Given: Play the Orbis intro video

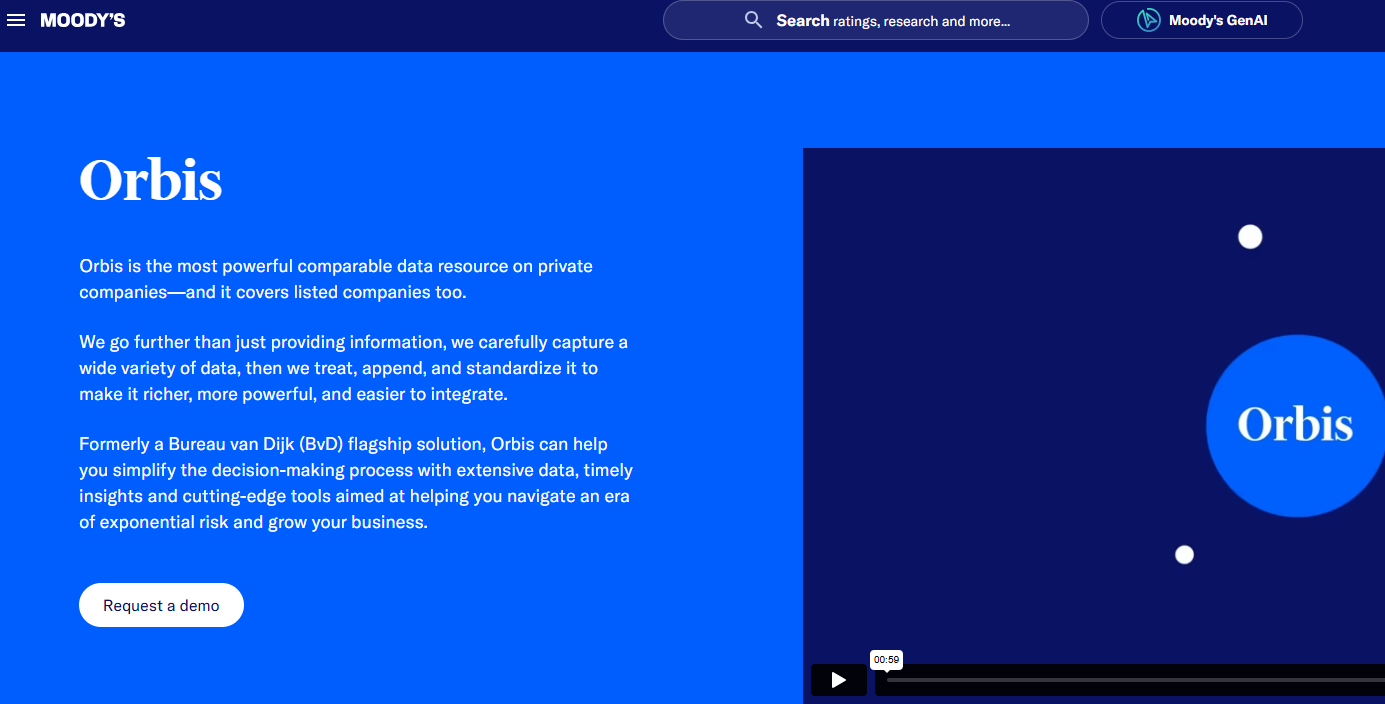Looking at the screenshot, I should 838,680.
